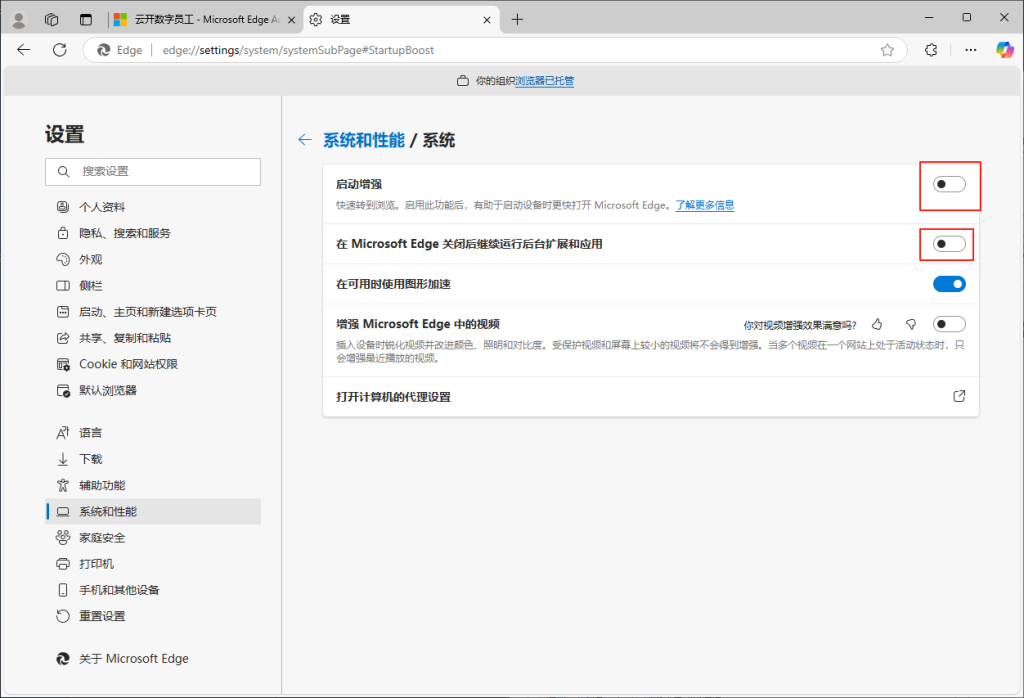Close the 云开数字员工 tab
Viewport: 1024px width, 698px height.
291,20
